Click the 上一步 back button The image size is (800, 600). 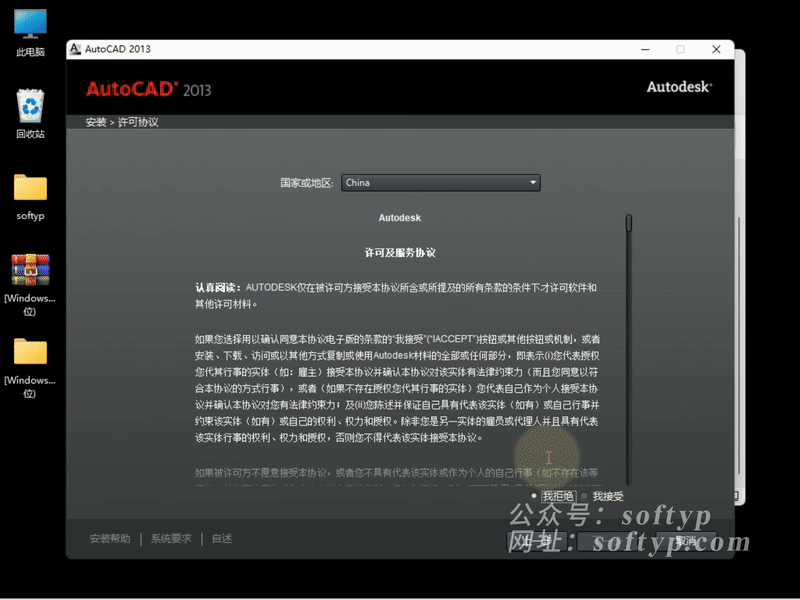pyautogui.click(x=537, y=541)
